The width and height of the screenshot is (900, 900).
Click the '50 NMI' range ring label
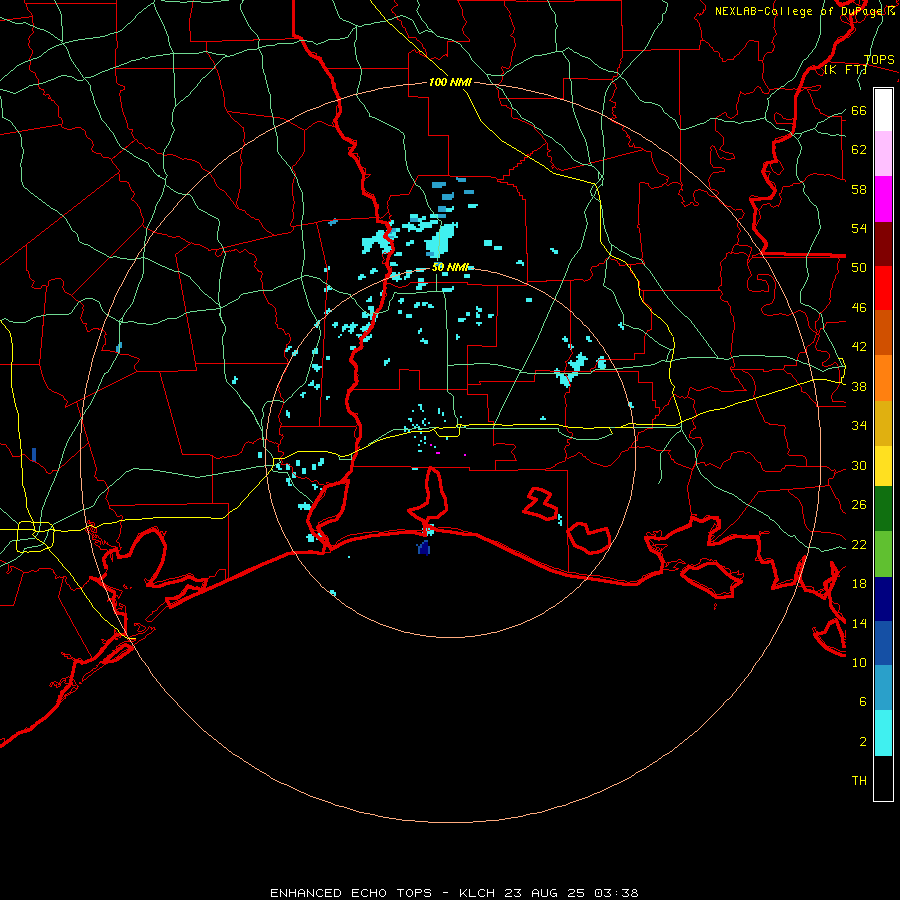click(450, 267)
